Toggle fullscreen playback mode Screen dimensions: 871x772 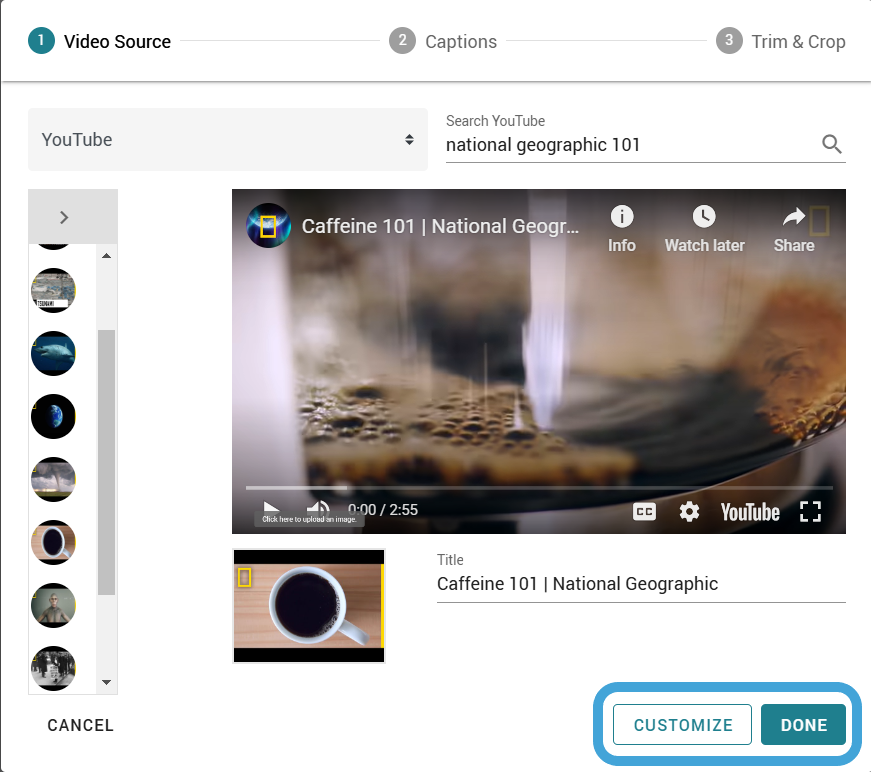[x=811, y=511]
